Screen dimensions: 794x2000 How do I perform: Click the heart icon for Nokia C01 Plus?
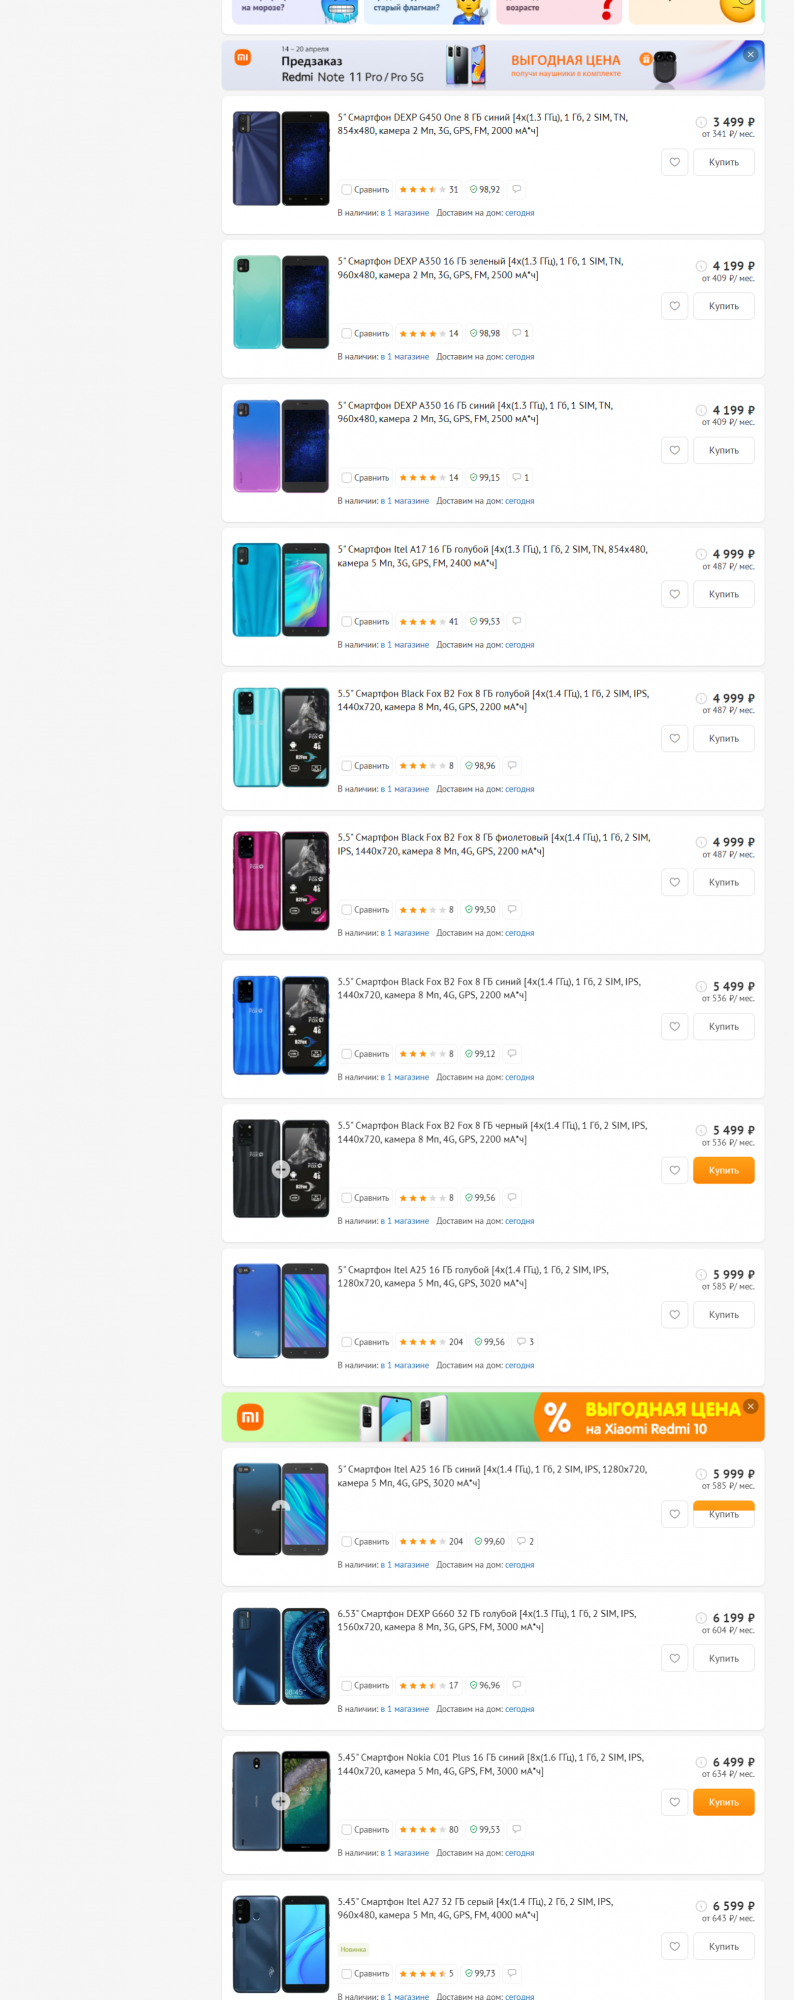675,1802
